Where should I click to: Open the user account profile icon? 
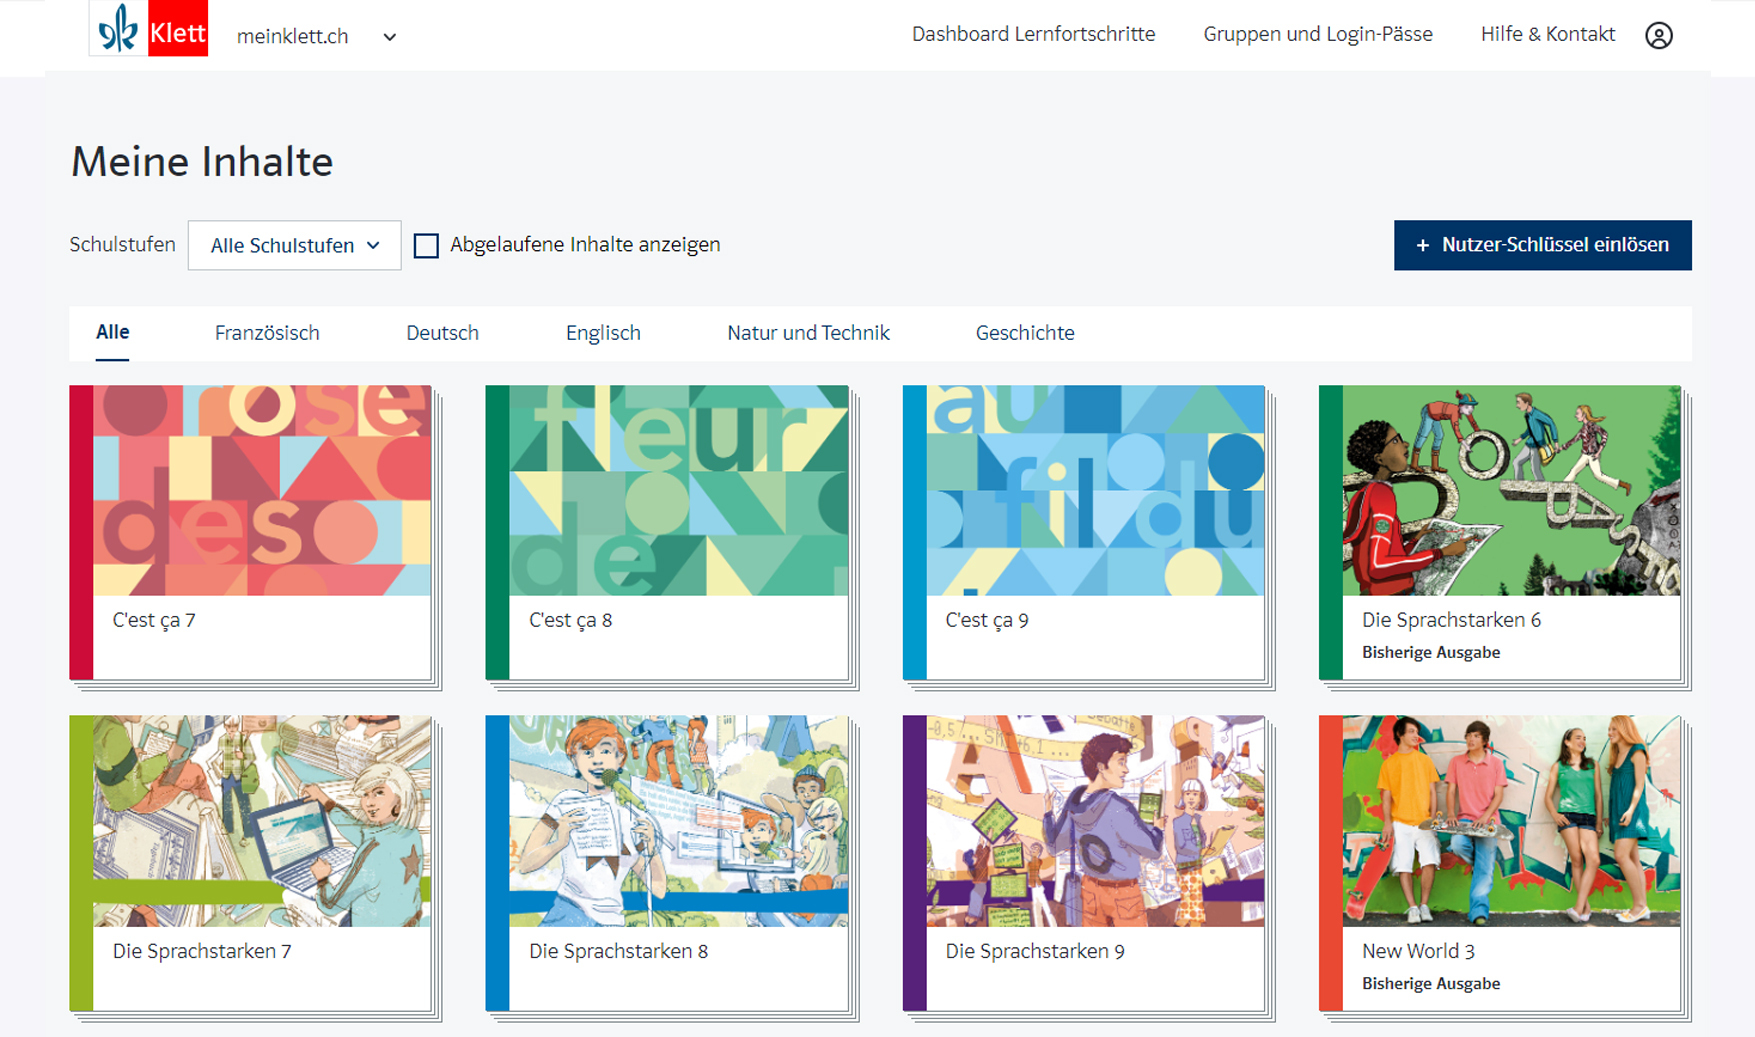(x=1658, y=36)
